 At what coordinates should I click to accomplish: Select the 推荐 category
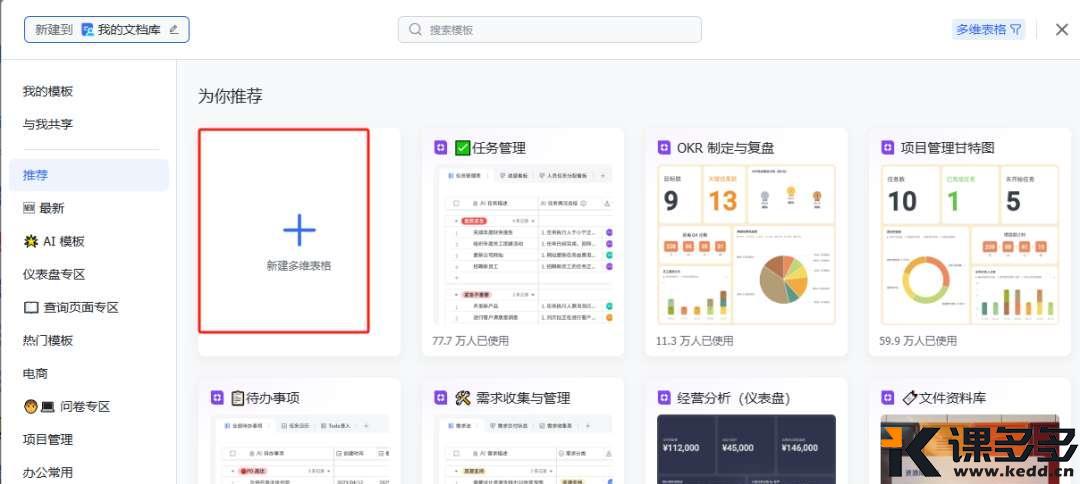(x=89, y=175)
